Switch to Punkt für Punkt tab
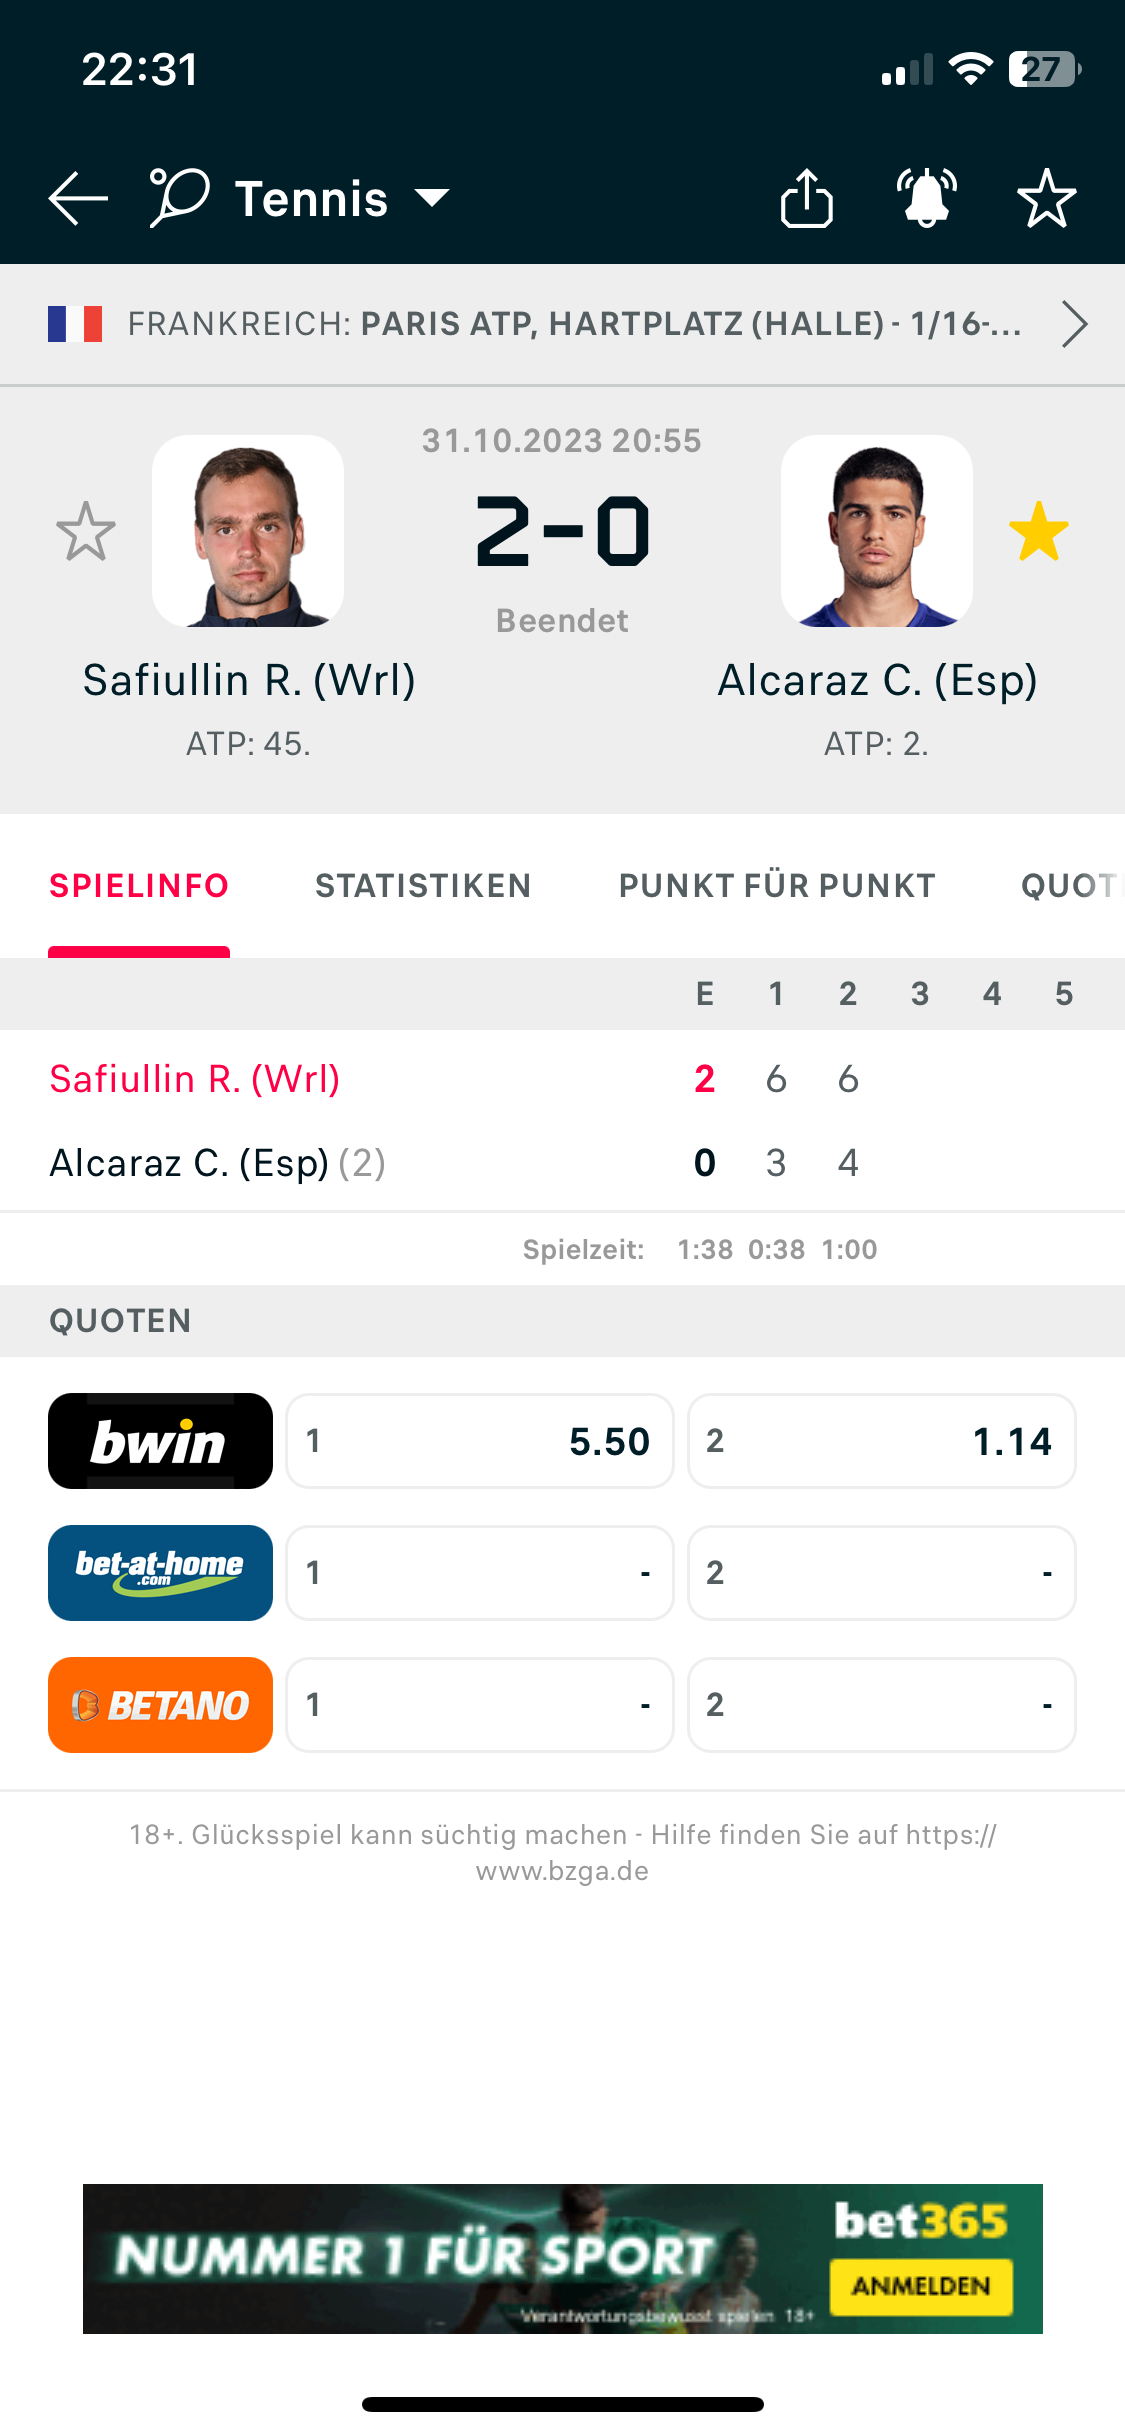Viewport: 1125px width, 2436px height. (x=777, y=886)
